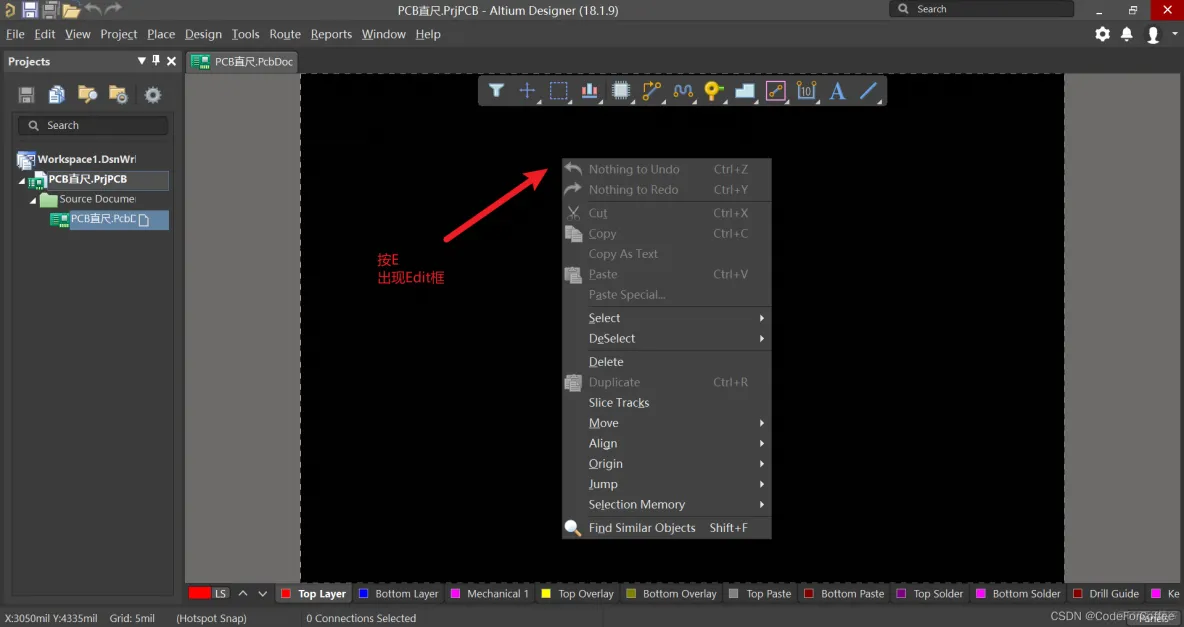This screenshot has width=1184, height=627.
Task: Switch to the Bottom Solder layer tab
Action: pyautogui.click(x=1019, y=594)
